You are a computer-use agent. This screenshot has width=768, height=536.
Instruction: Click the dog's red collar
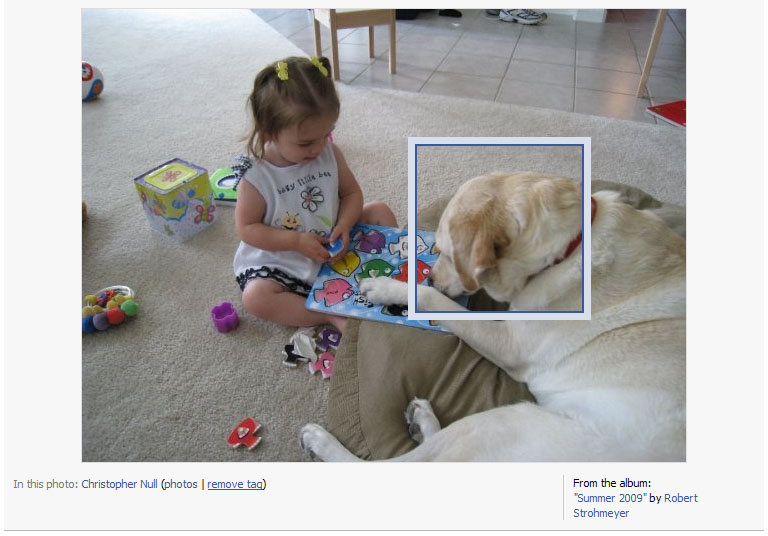(x=578, y=235)
